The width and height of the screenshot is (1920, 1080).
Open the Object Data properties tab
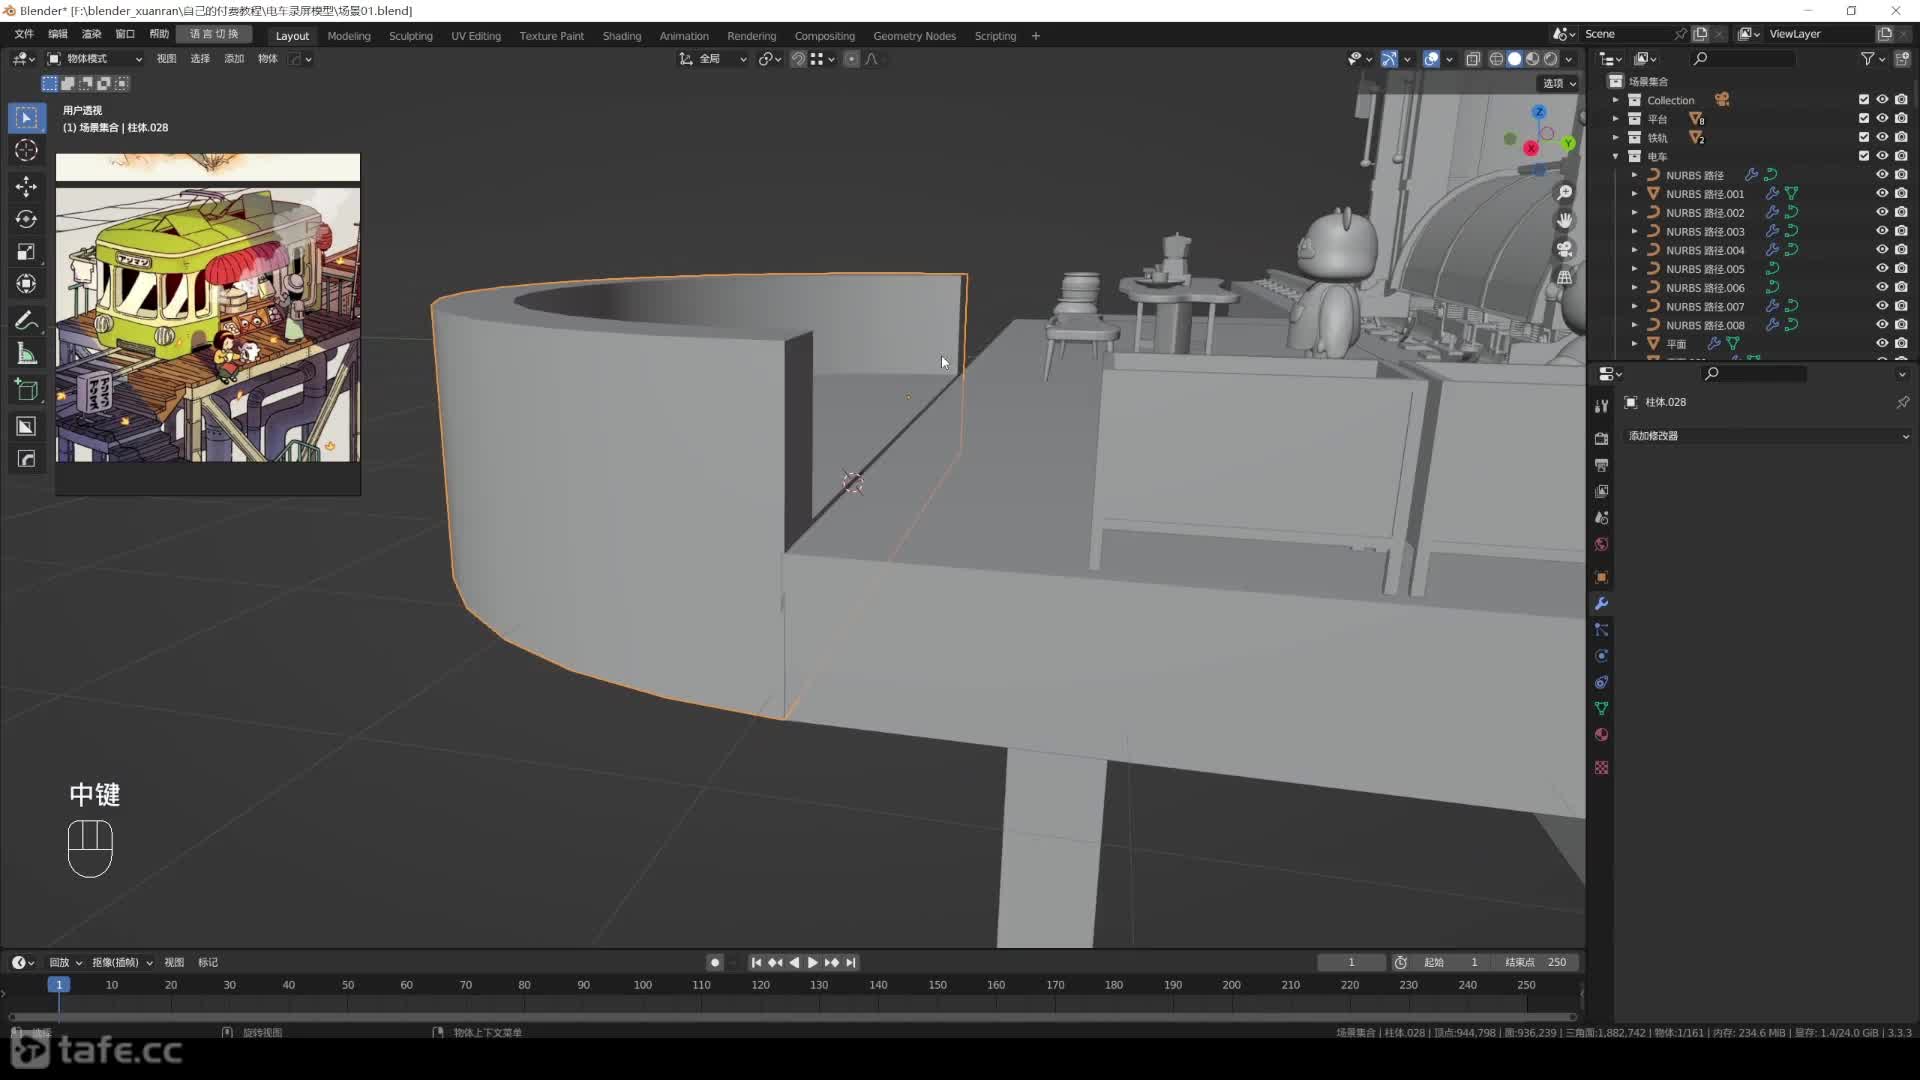click(x=1601, y=708)
